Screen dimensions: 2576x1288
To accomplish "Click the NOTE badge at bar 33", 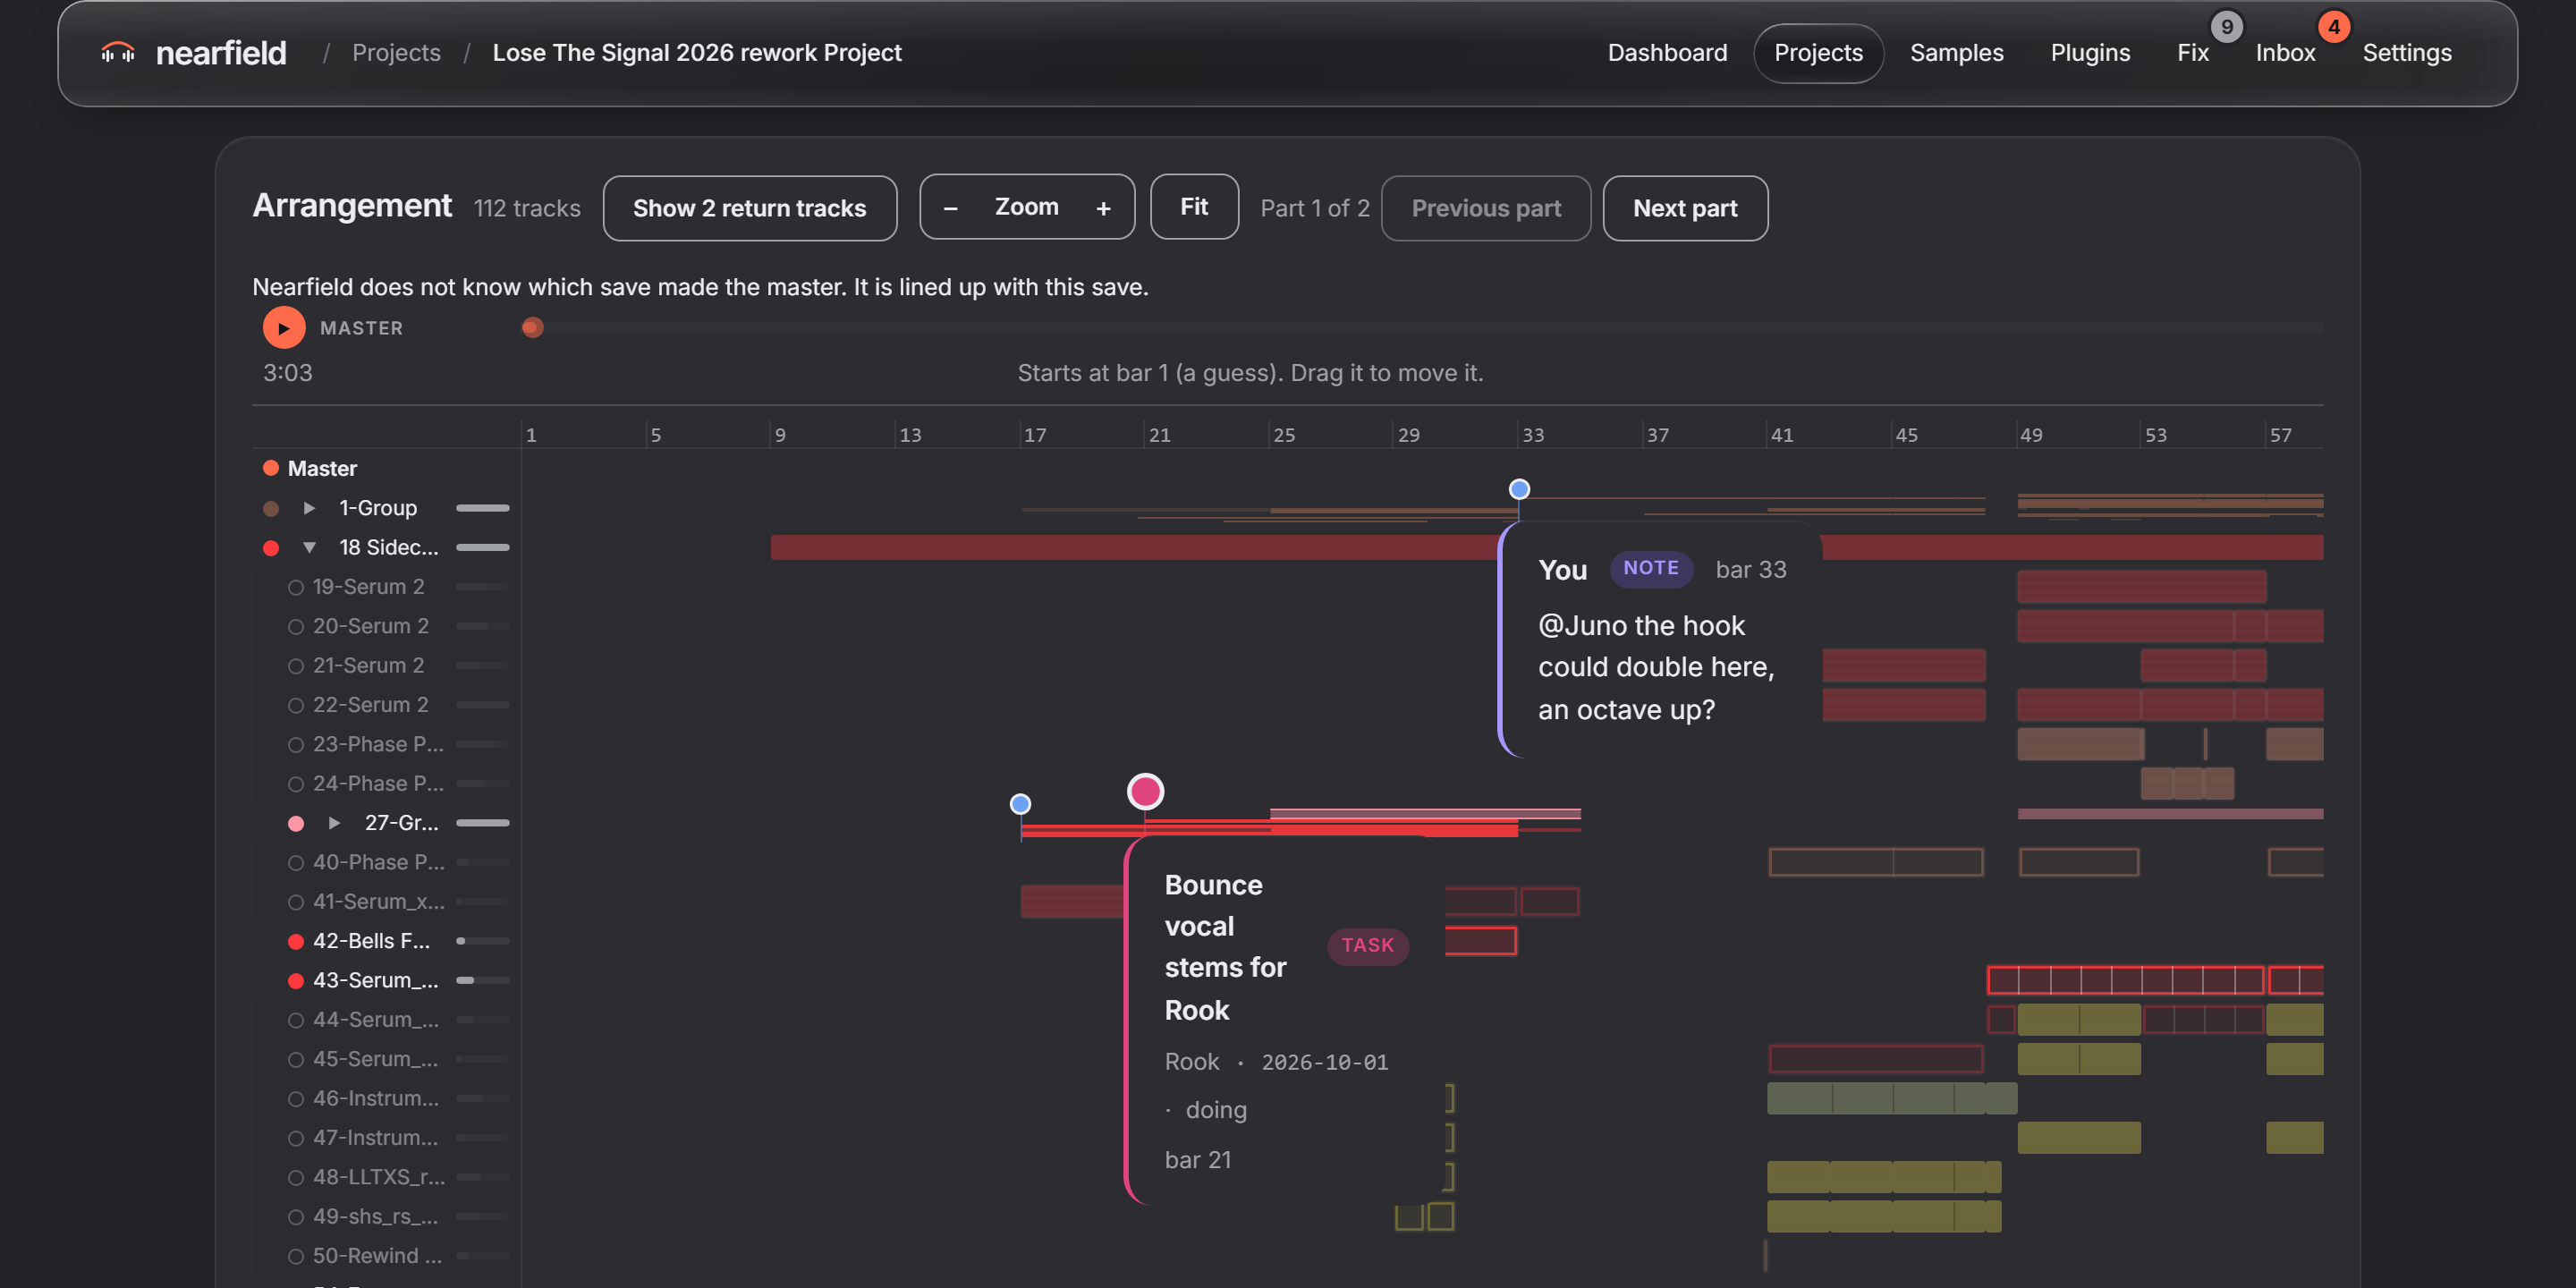I will 1651,568.
